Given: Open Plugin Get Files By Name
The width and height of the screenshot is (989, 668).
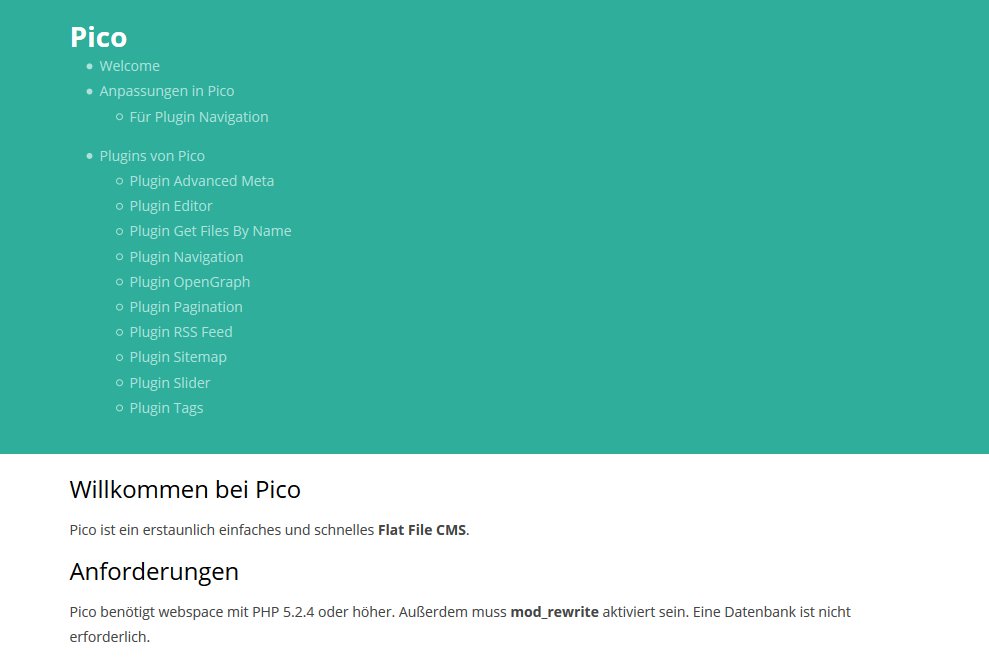Looking at the screenshot, I should coord(210,231).
